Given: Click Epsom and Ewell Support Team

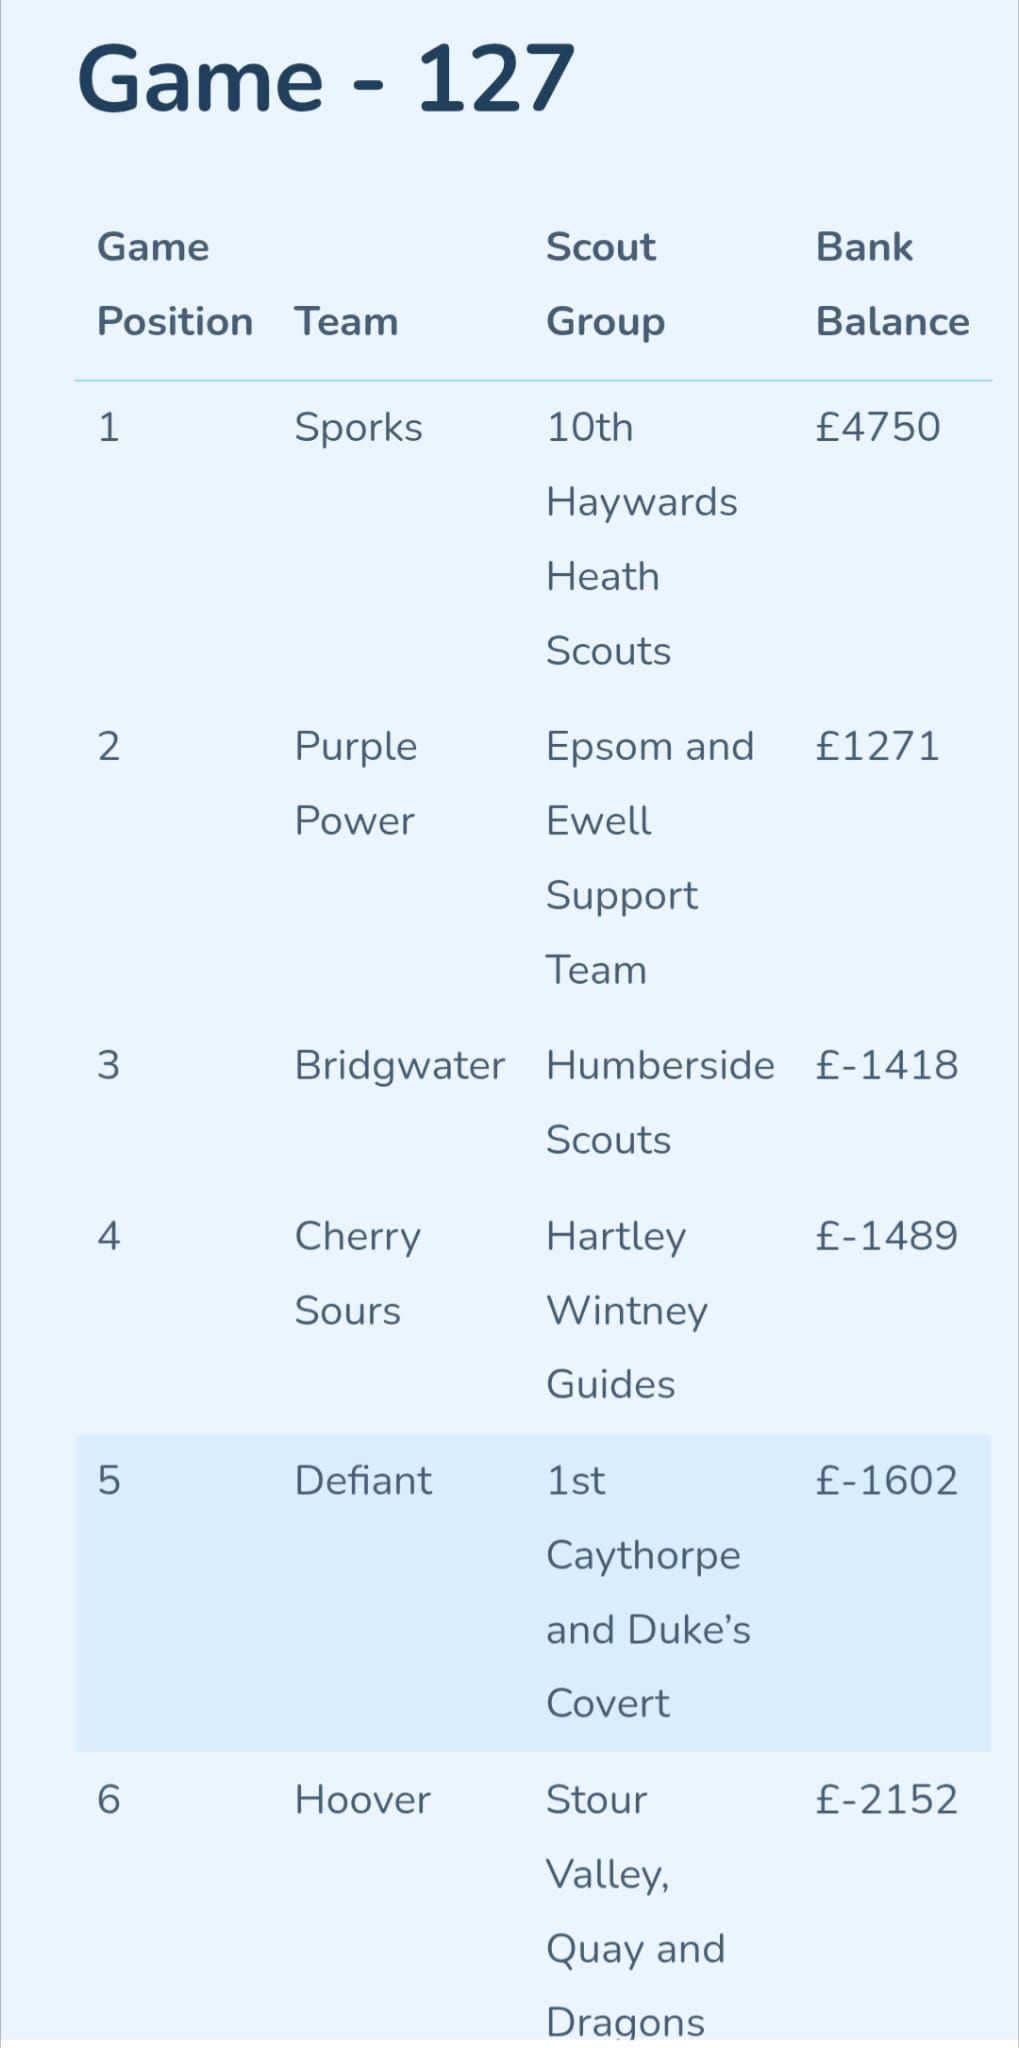Looking at the screenshot, I should [650, 858].
